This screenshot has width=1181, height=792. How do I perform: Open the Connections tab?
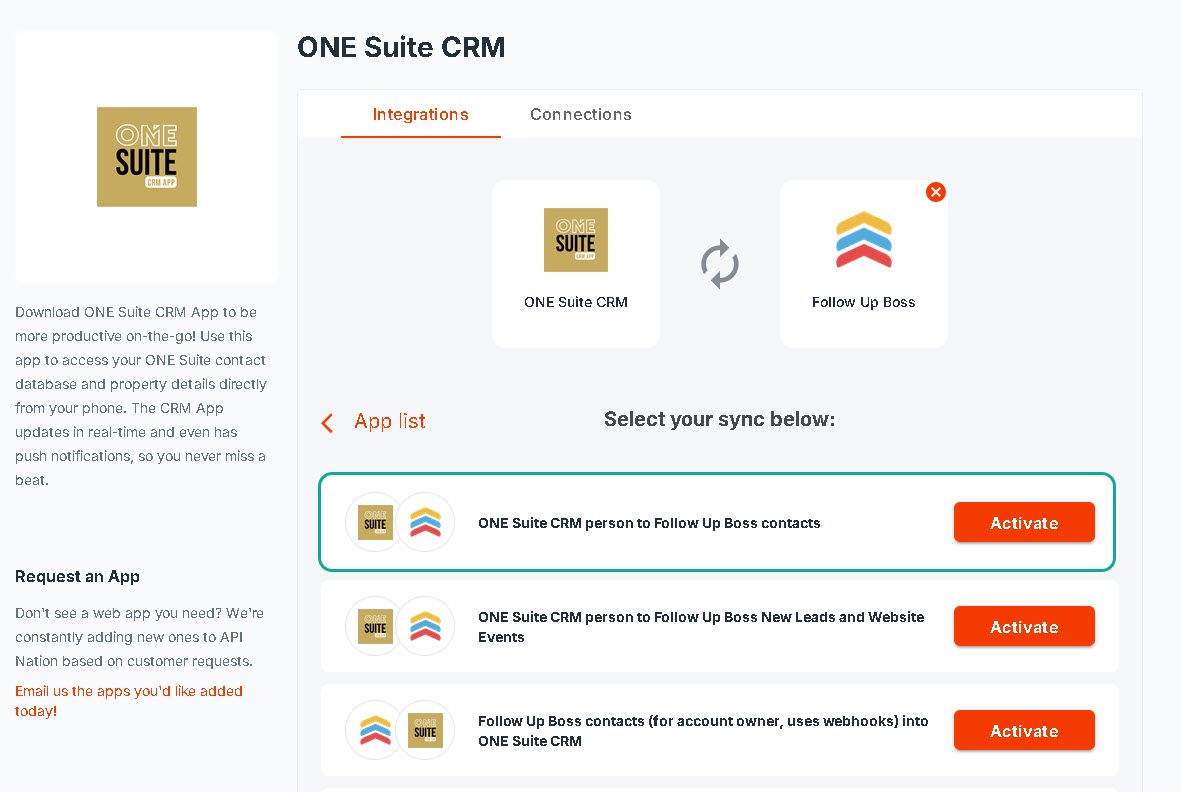tap(581, 114)
